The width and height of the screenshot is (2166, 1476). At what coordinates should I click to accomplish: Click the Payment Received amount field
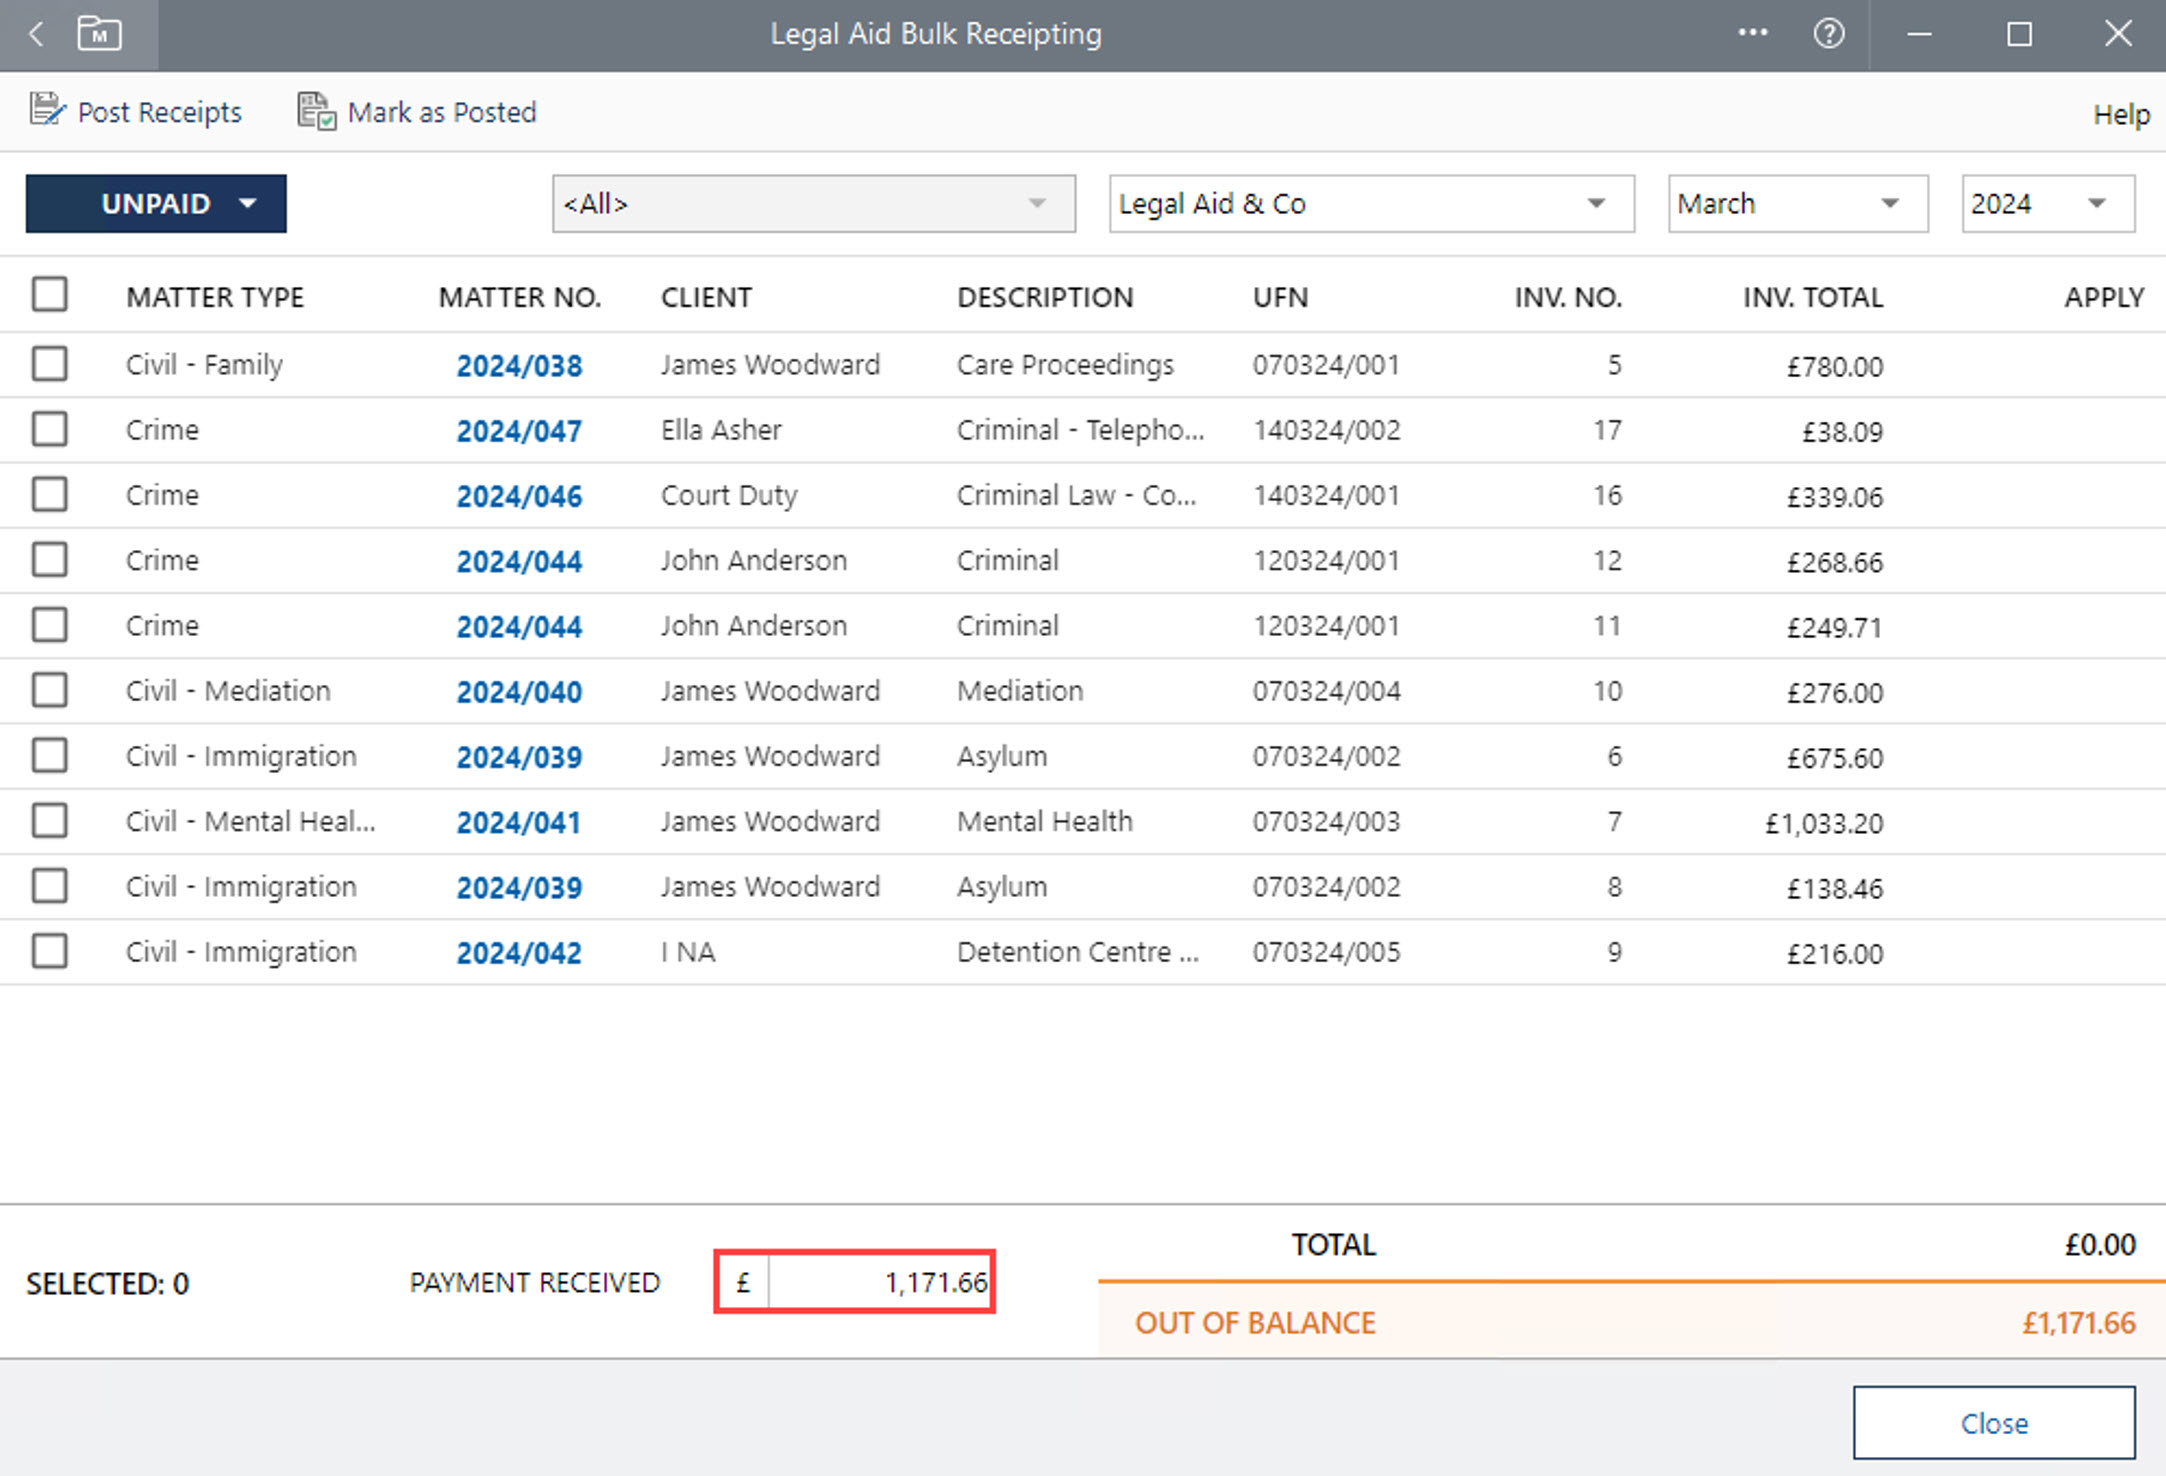coord(878,1282)
